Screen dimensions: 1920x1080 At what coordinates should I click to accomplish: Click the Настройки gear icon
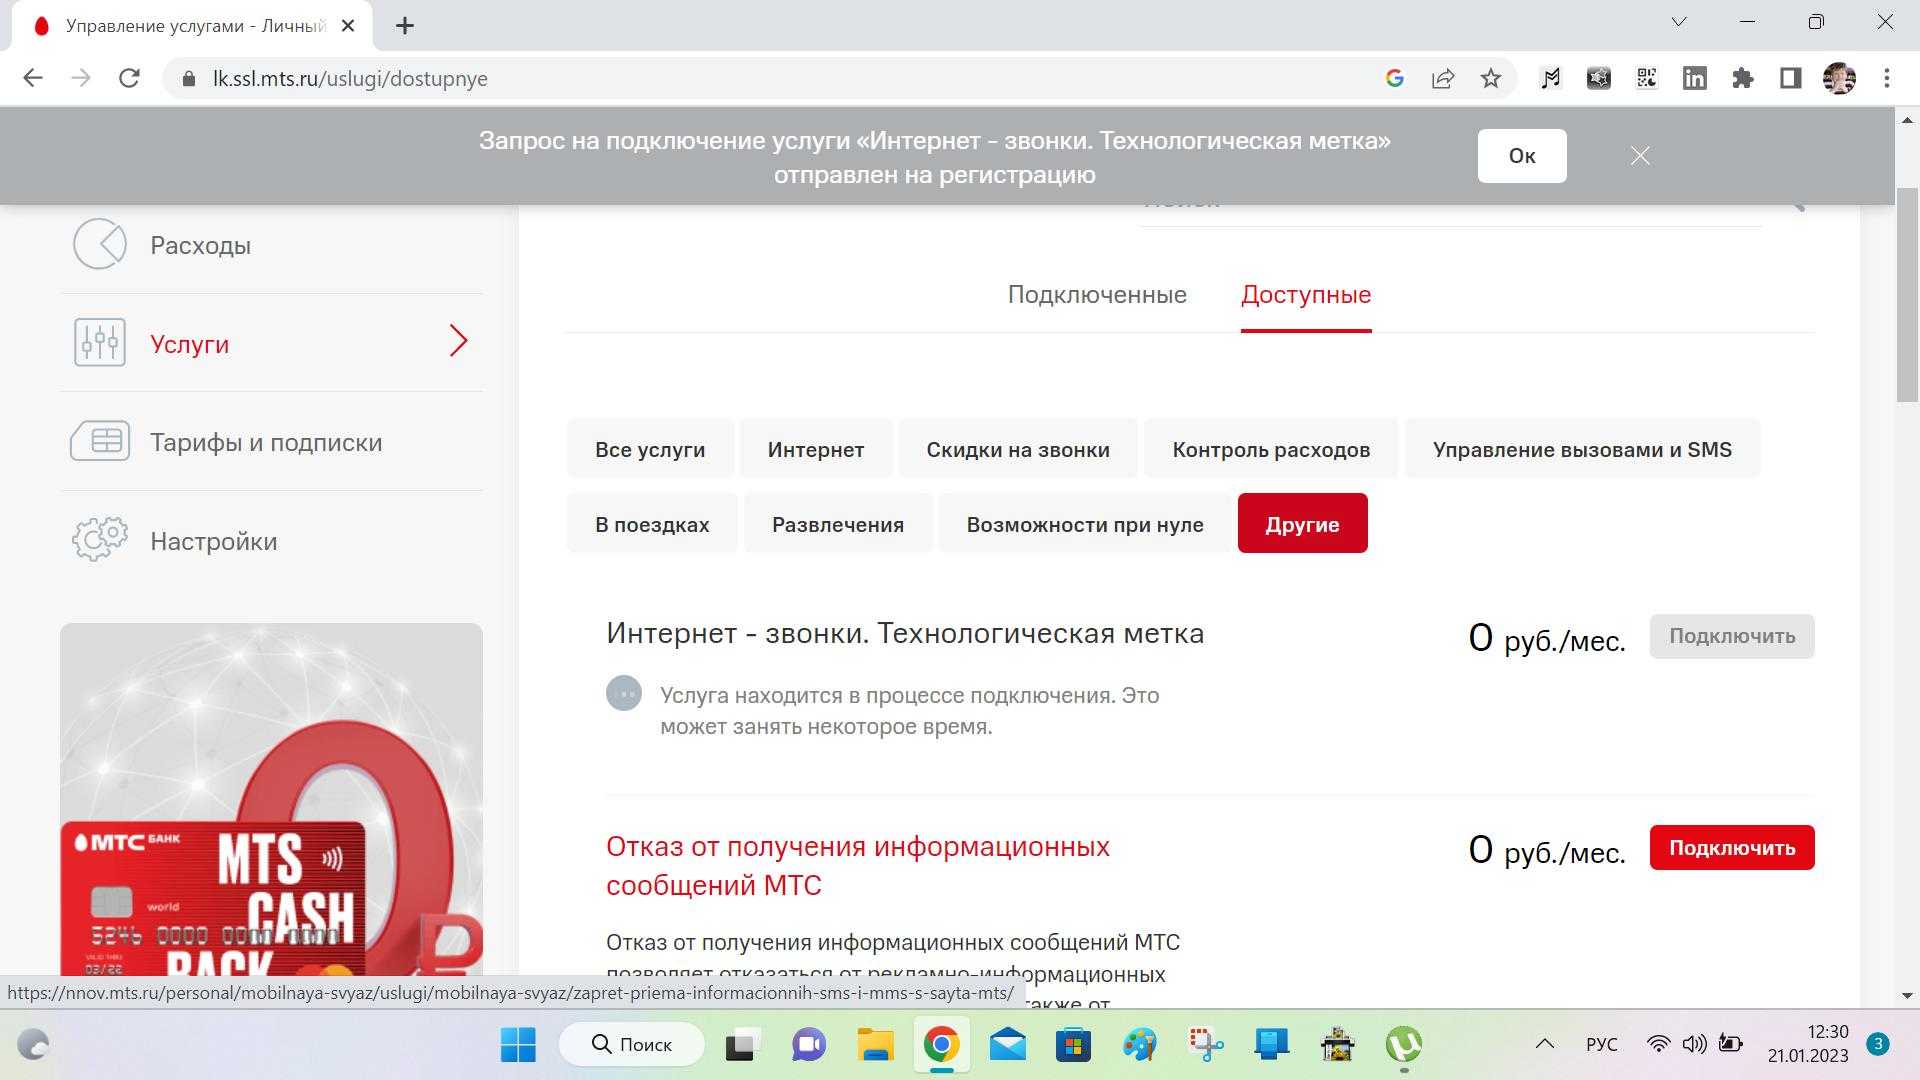click(x=100, y=539)
